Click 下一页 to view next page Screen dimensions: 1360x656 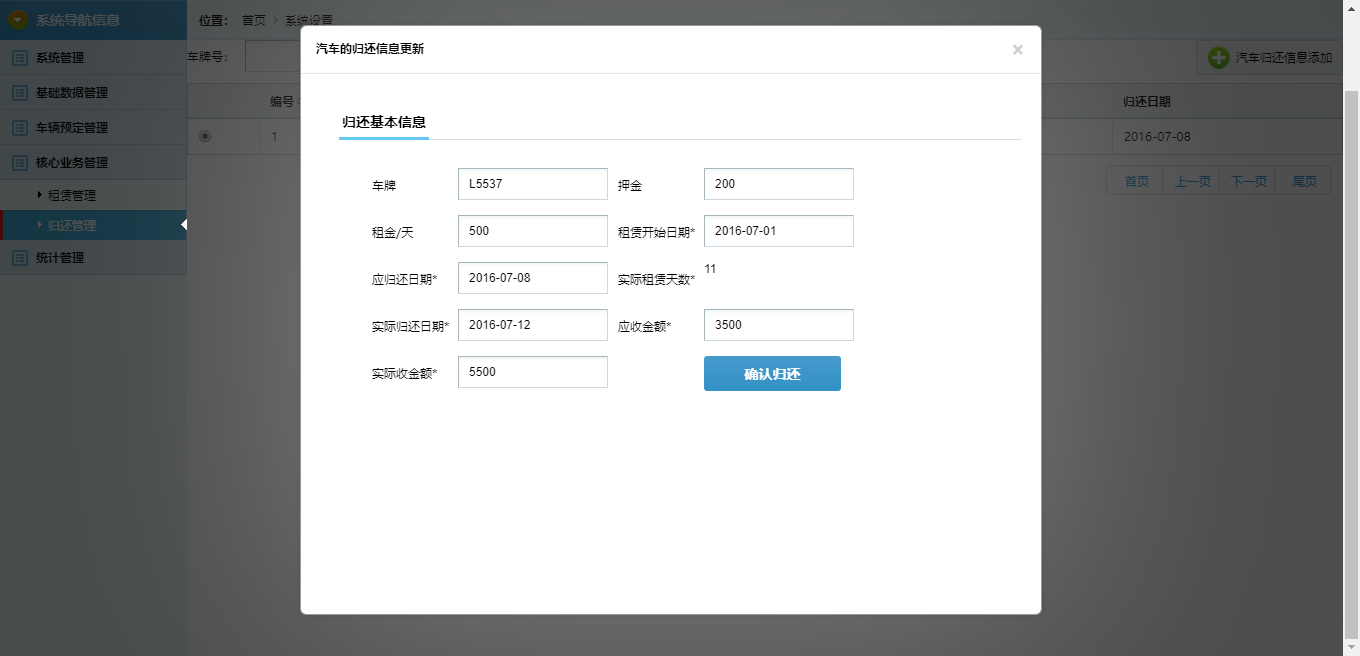point(1248,180)
